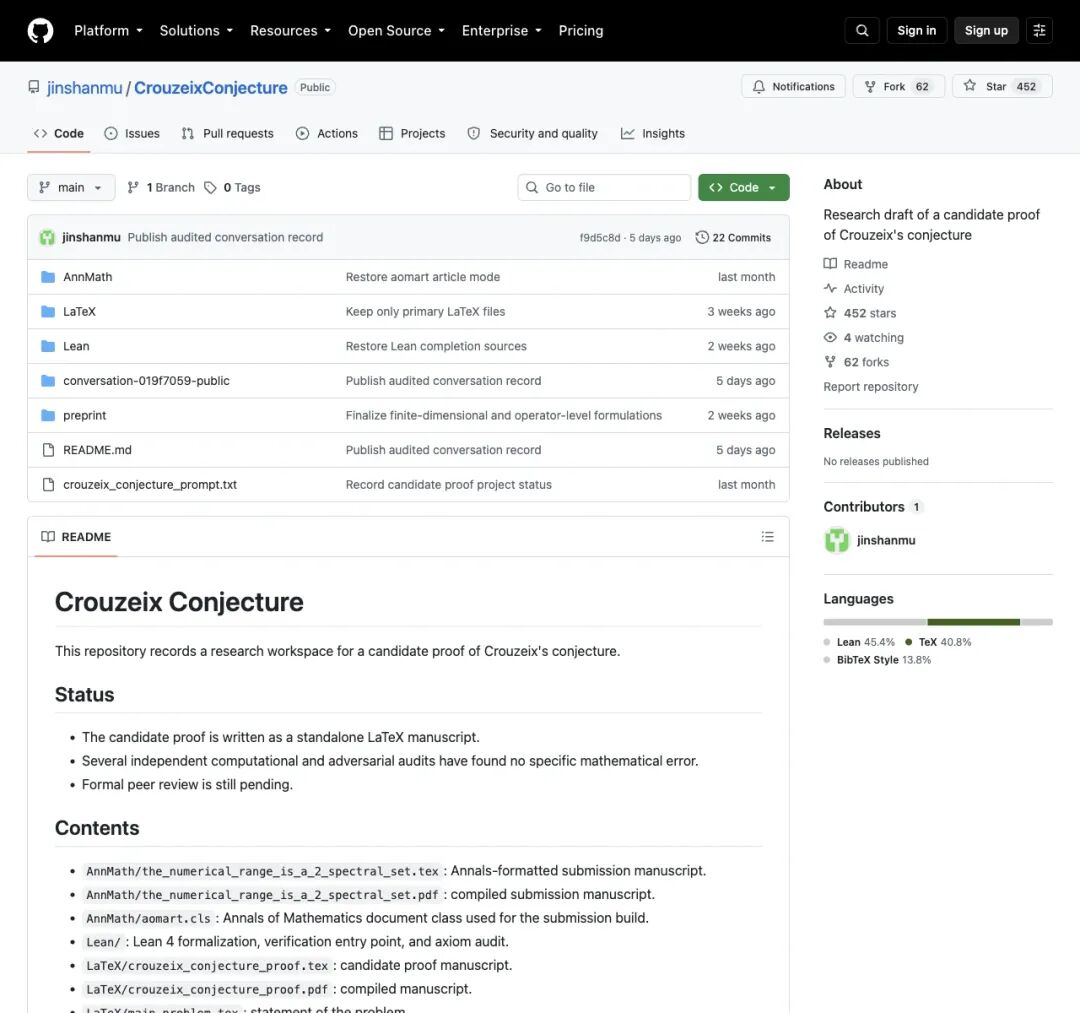Viewport: 1080px width, 1013px height.
Task: Select the Code tab
Action: pyautogui.click(x=59, y=133)
